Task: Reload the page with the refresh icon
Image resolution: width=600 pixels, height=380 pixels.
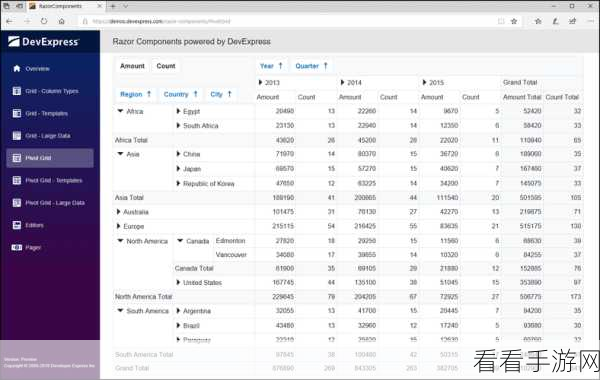Action: point(44,21)
